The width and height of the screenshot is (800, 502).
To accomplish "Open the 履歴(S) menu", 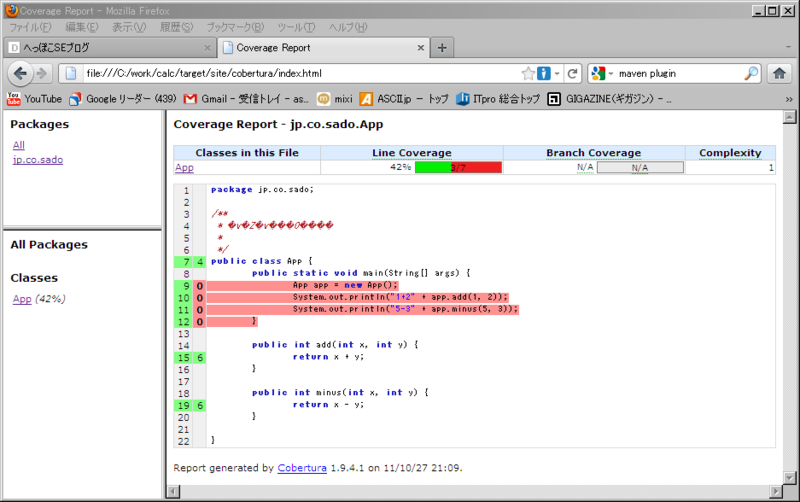I will 177,27.
